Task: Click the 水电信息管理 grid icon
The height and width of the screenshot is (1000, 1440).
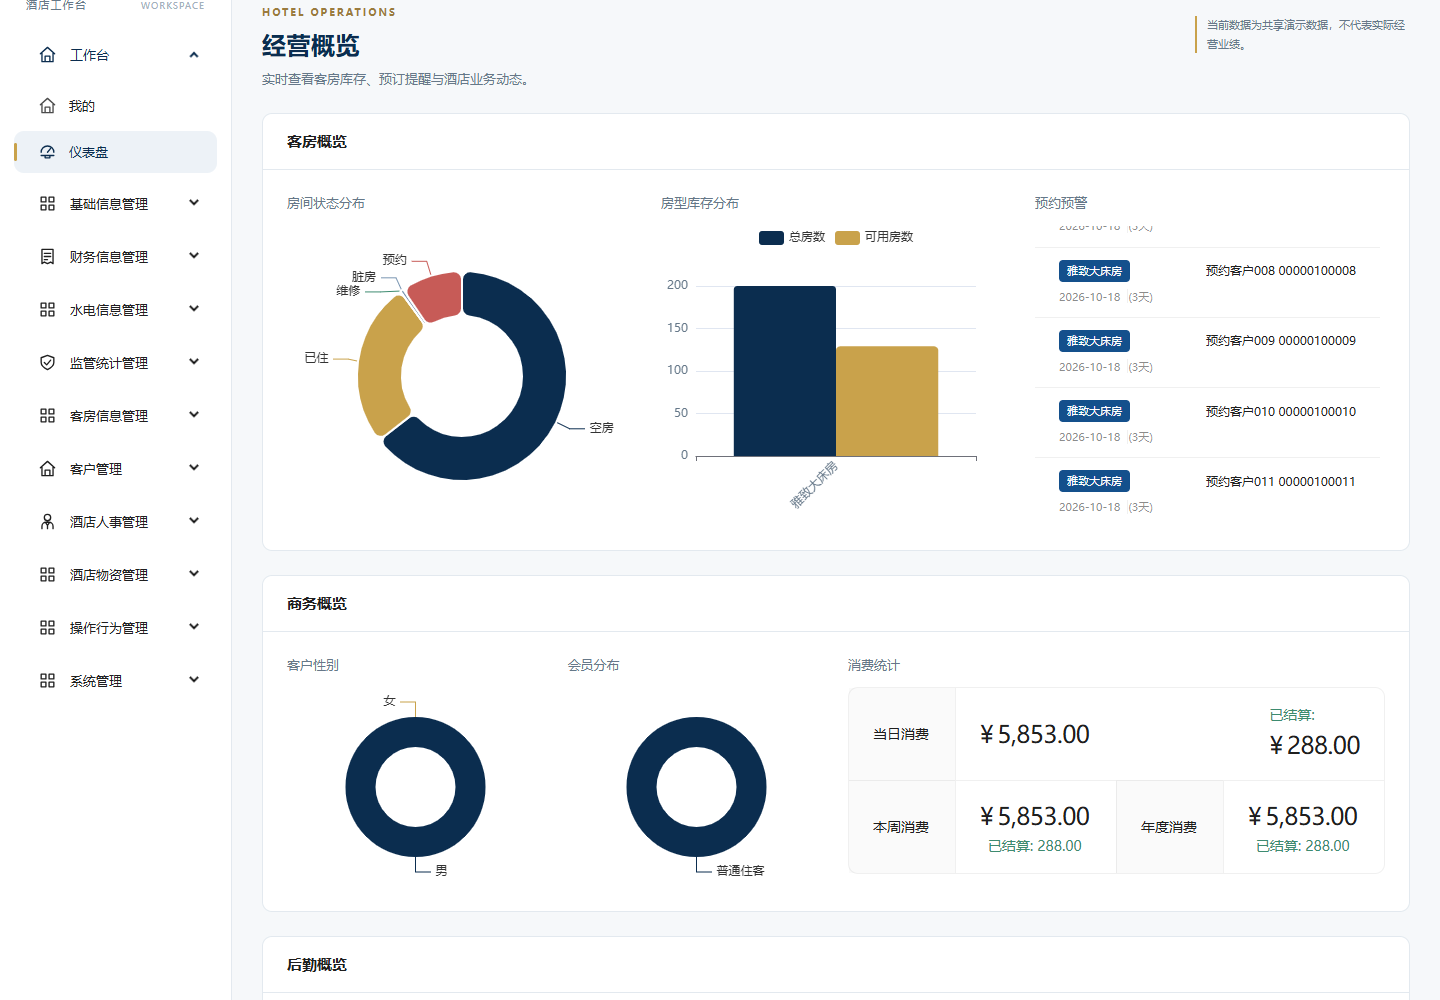Action: coord(47,310)
